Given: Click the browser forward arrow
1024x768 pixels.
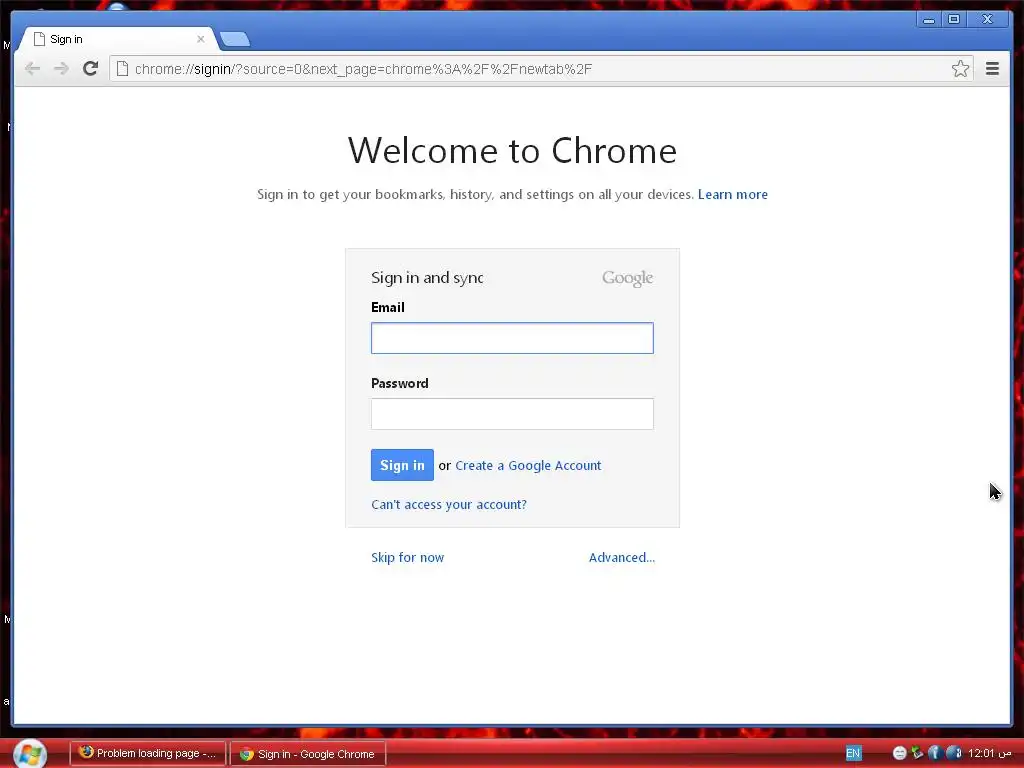Looking at the screenshot, I should point(61,69).
